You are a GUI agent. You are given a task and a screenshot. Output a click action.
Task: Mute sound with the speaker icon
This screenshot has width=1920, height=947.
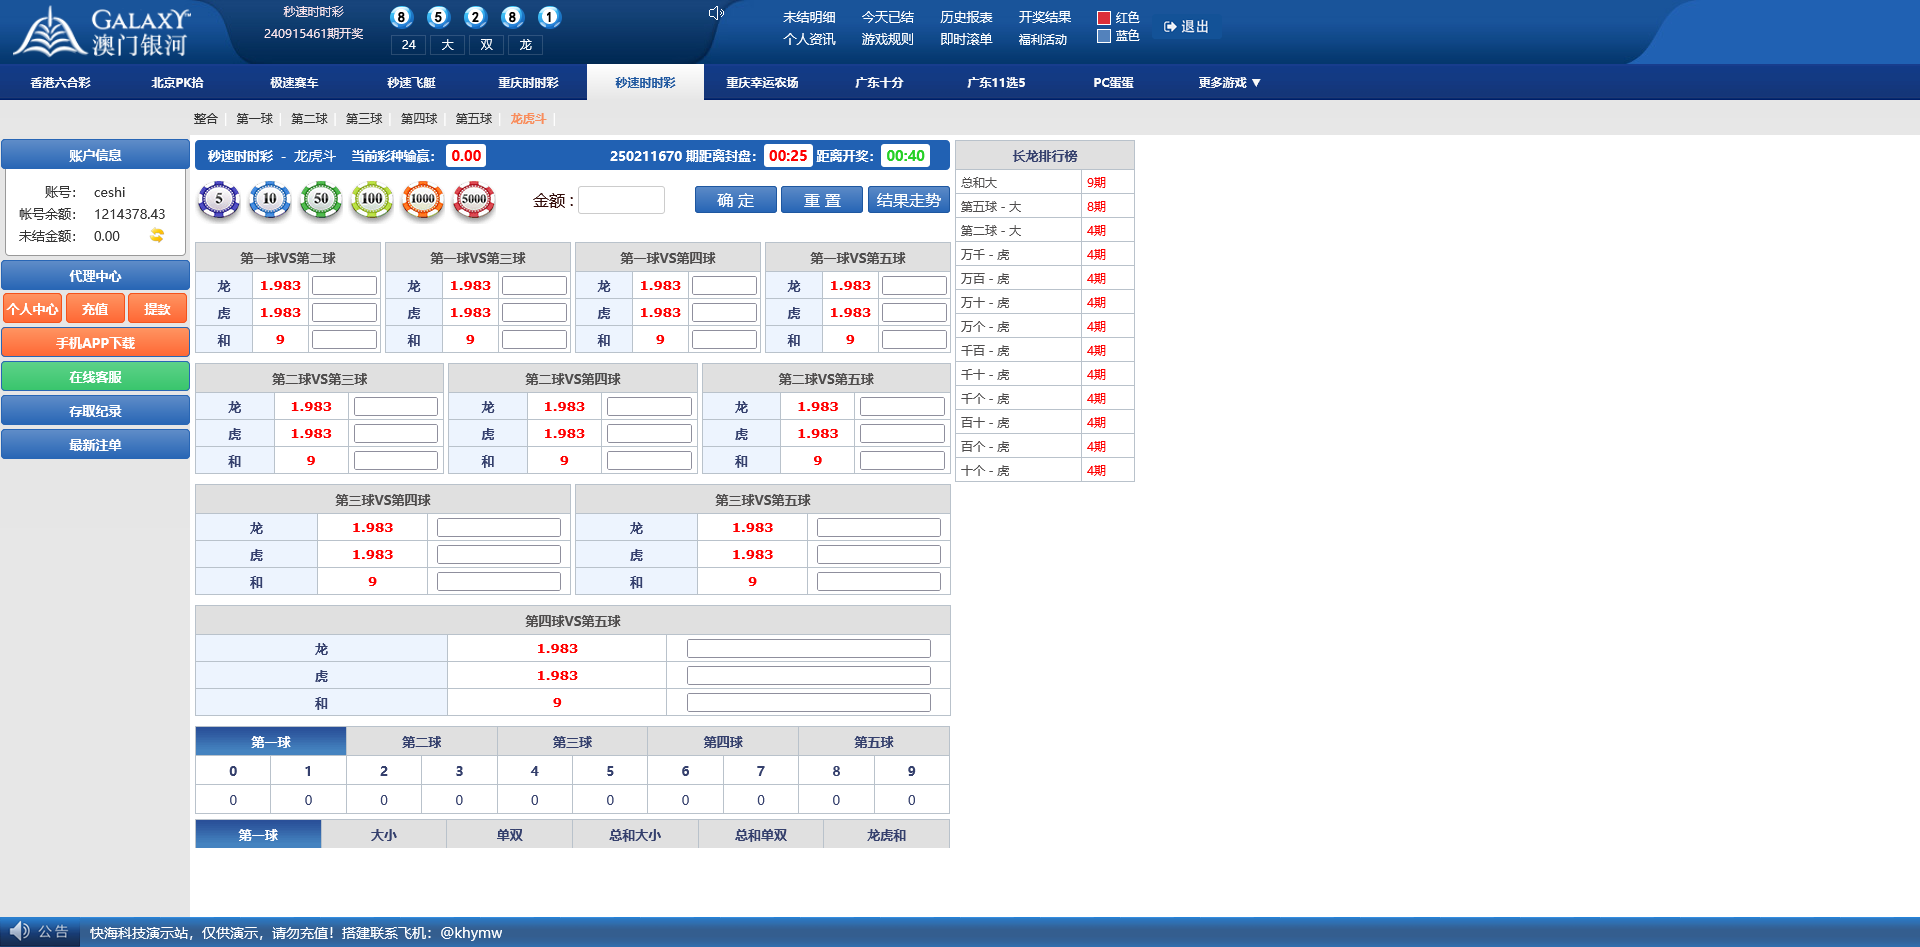(x=716, y=13)
